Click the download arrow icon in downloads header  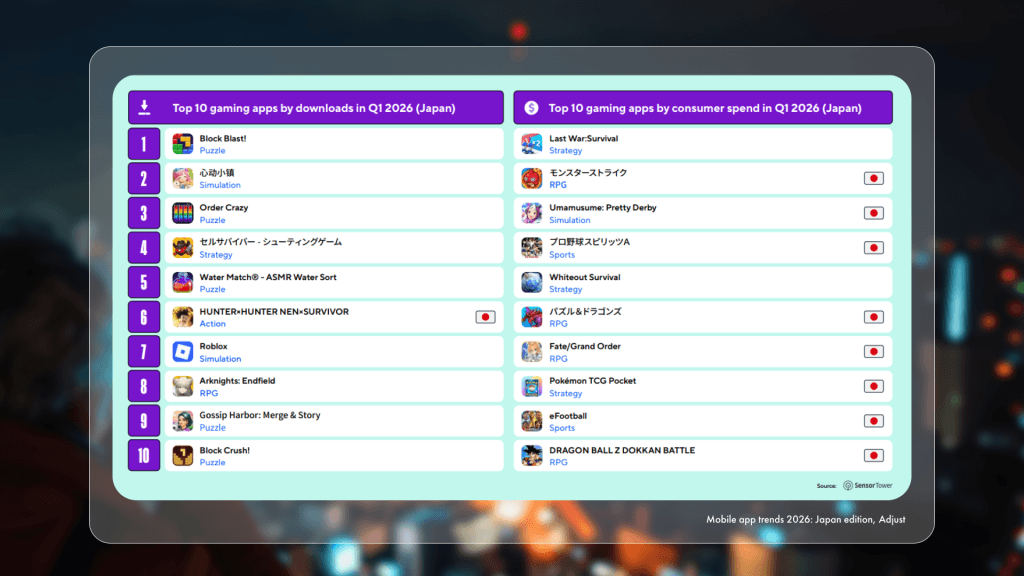[144, 107]
